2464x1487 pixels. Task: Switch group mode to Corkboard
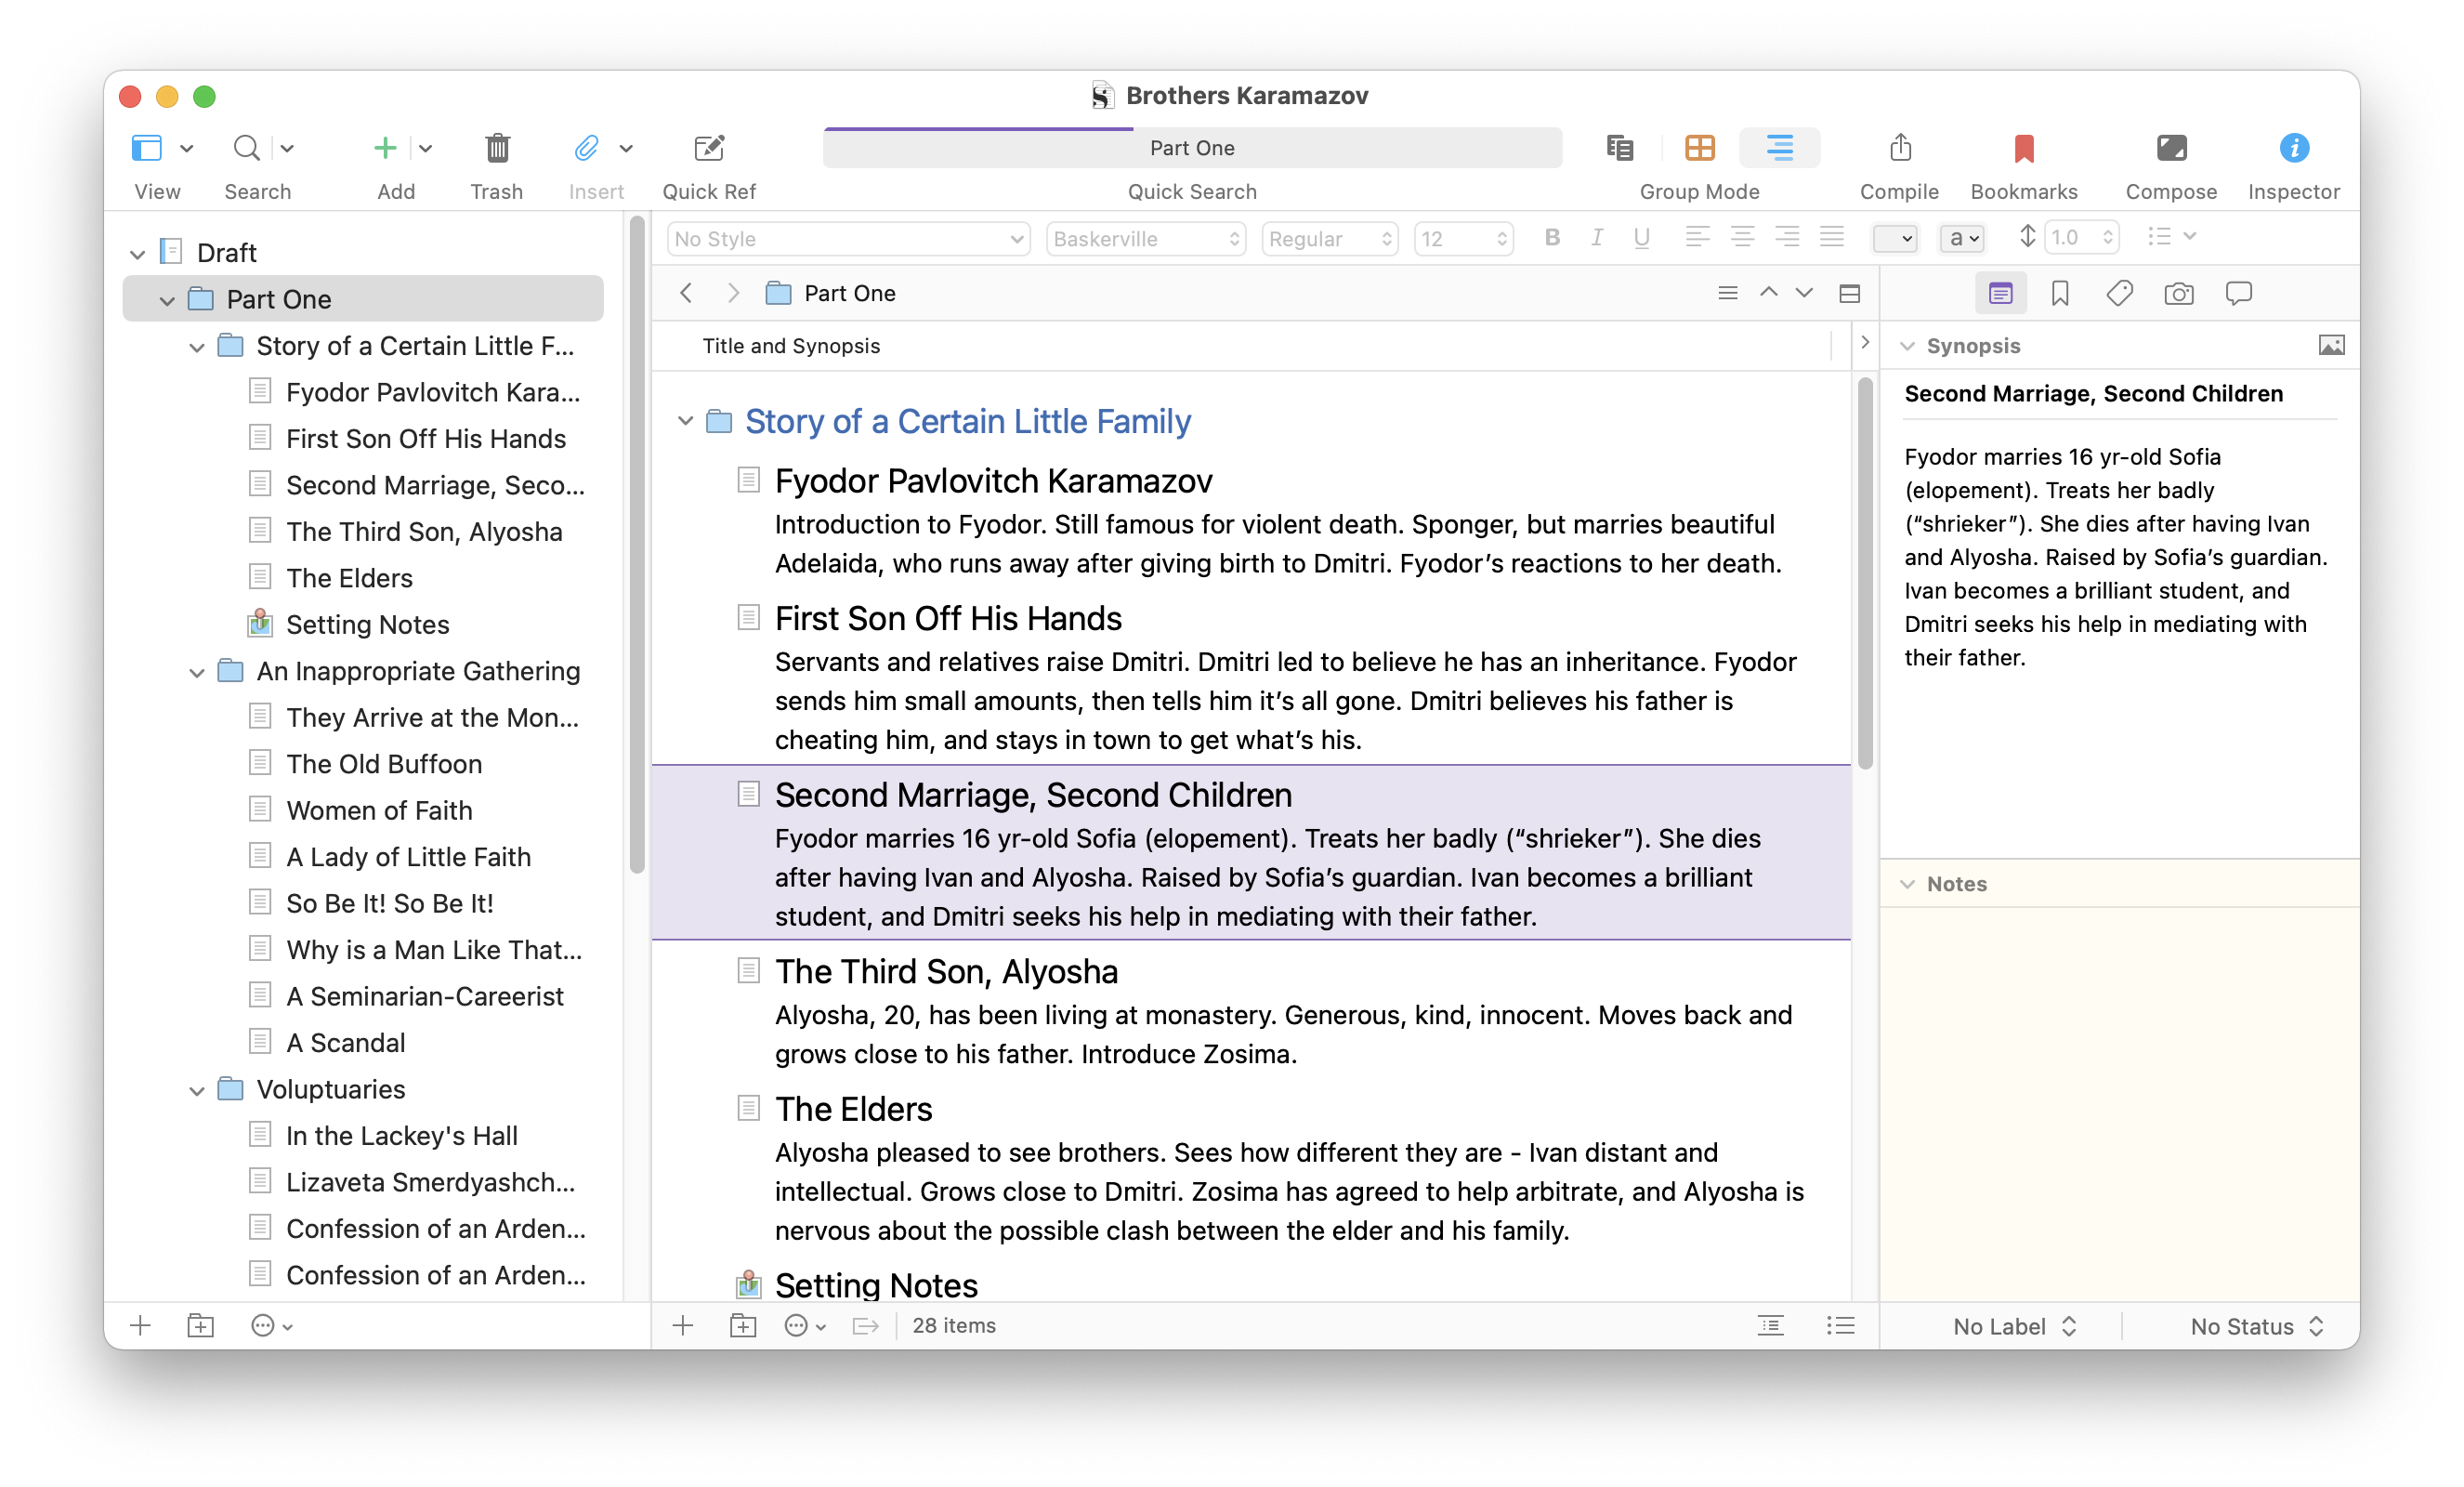(x=1699, y=149)
